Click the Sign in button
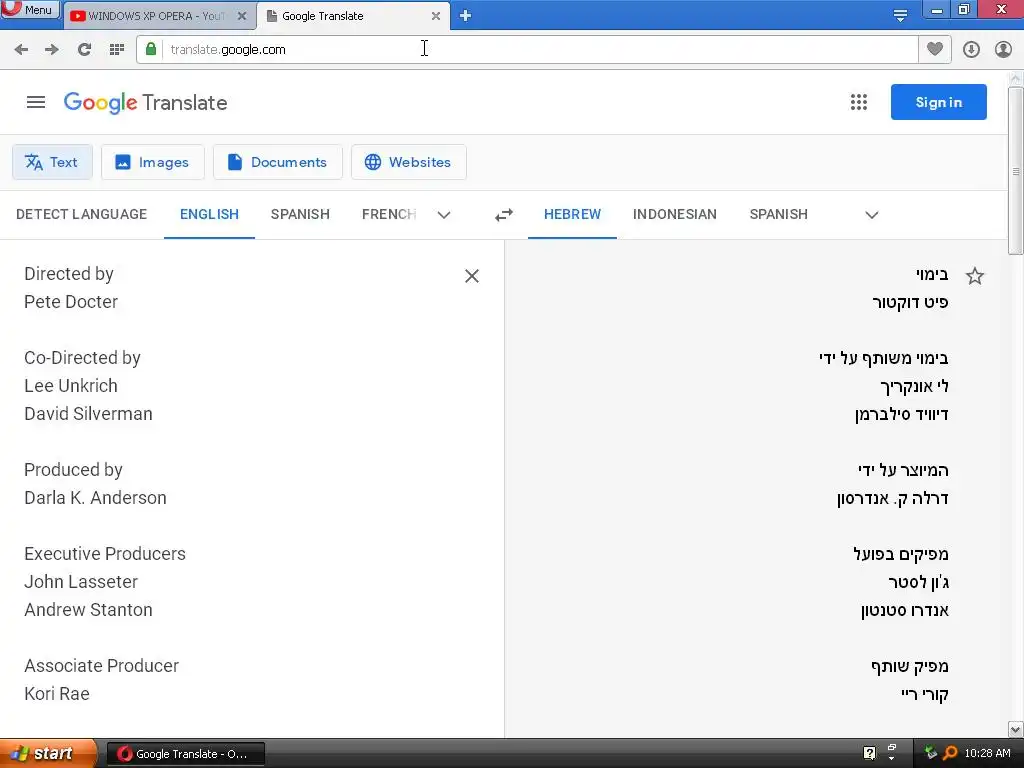Image resolution: width=1024 pixels, height=768 pixels. (x=938, y=102)
